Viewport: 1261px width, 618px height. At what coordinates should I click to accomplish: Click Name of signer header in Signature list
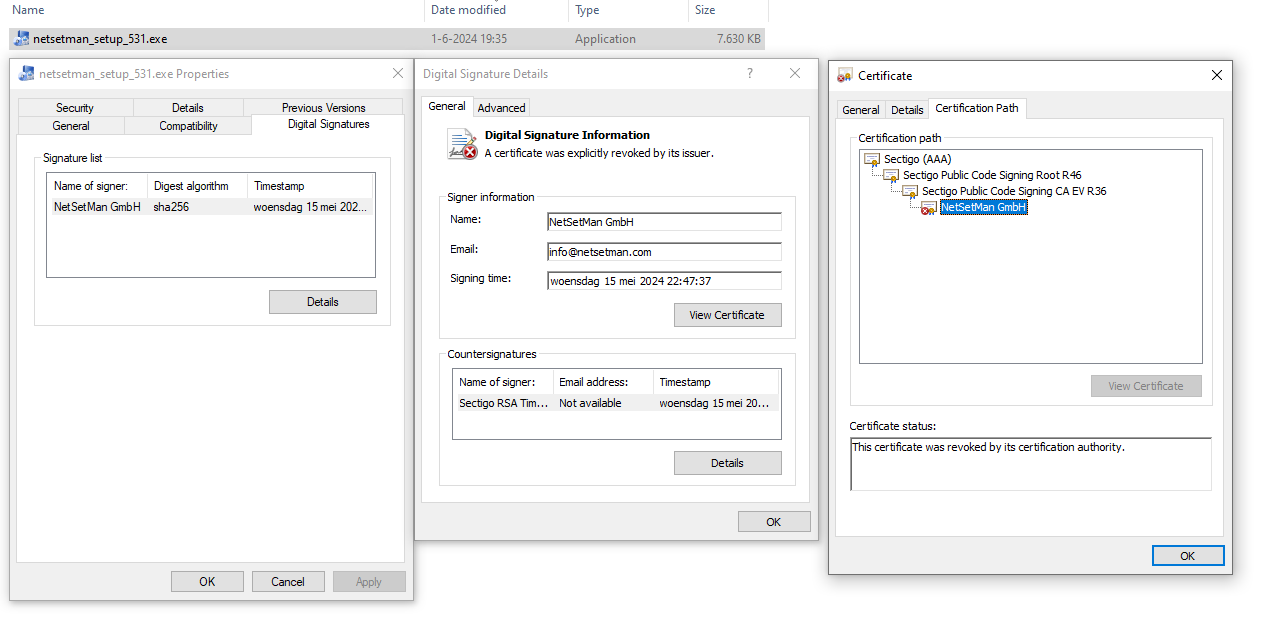point(97,186)
